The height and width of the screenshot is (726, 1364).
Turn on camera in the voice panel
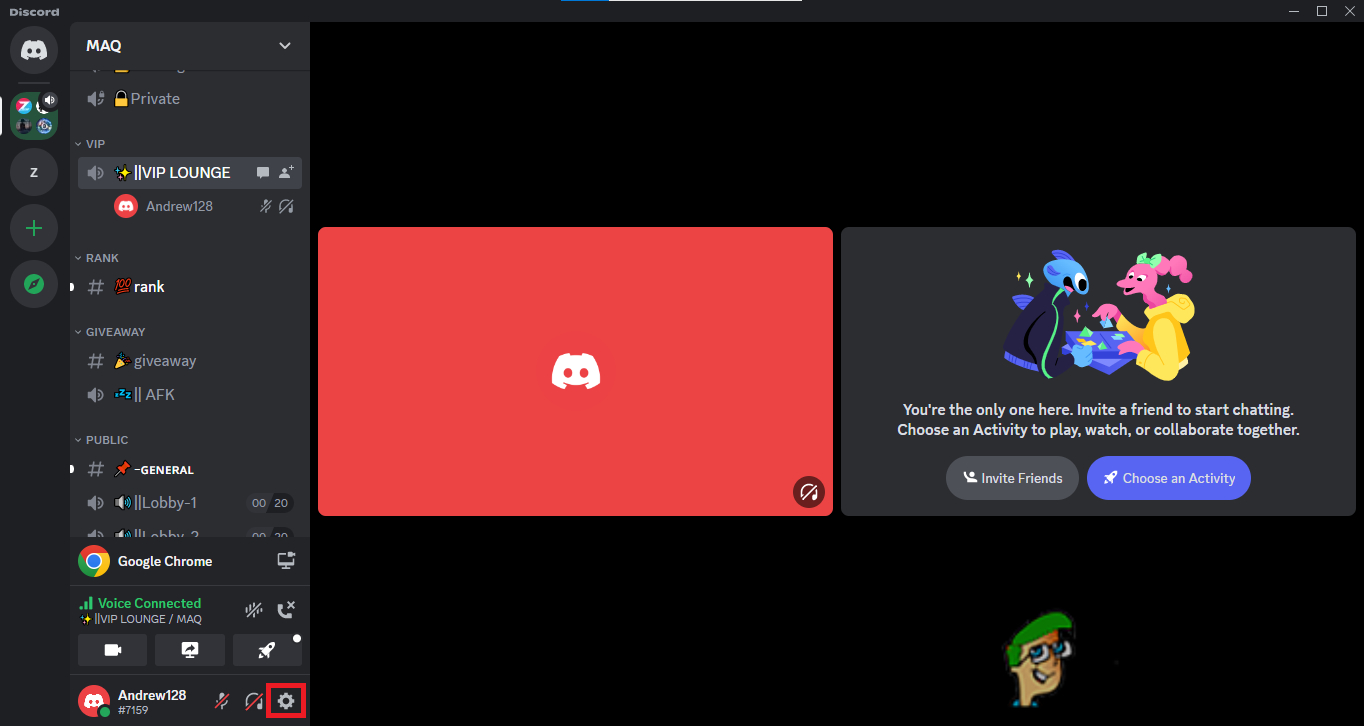pyautogui.click(x=112, y=650)
